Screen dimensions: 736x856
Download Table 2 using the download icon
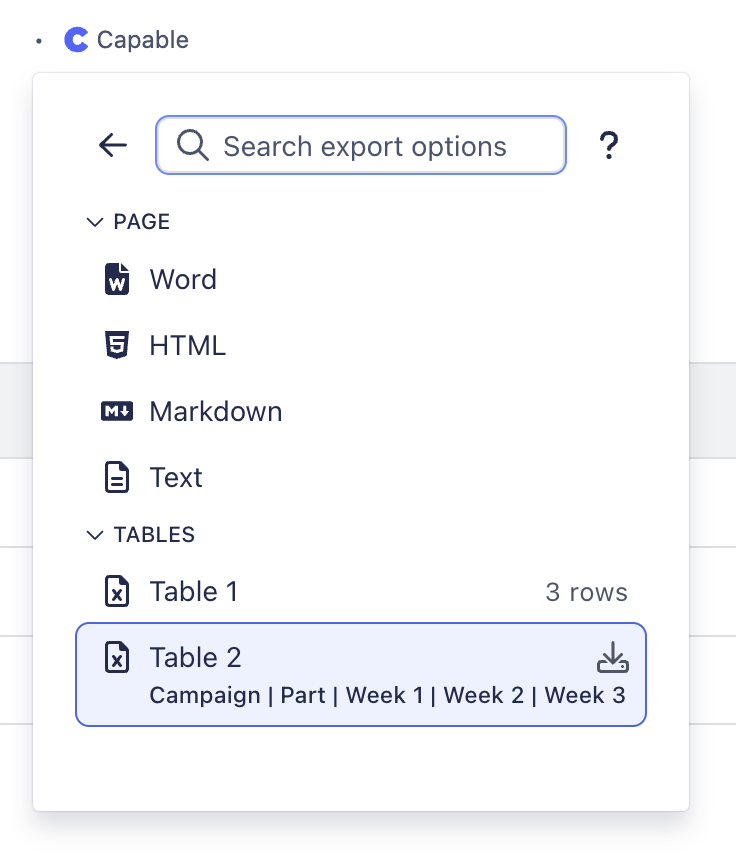pyautogui.click(x=612, y=657)
